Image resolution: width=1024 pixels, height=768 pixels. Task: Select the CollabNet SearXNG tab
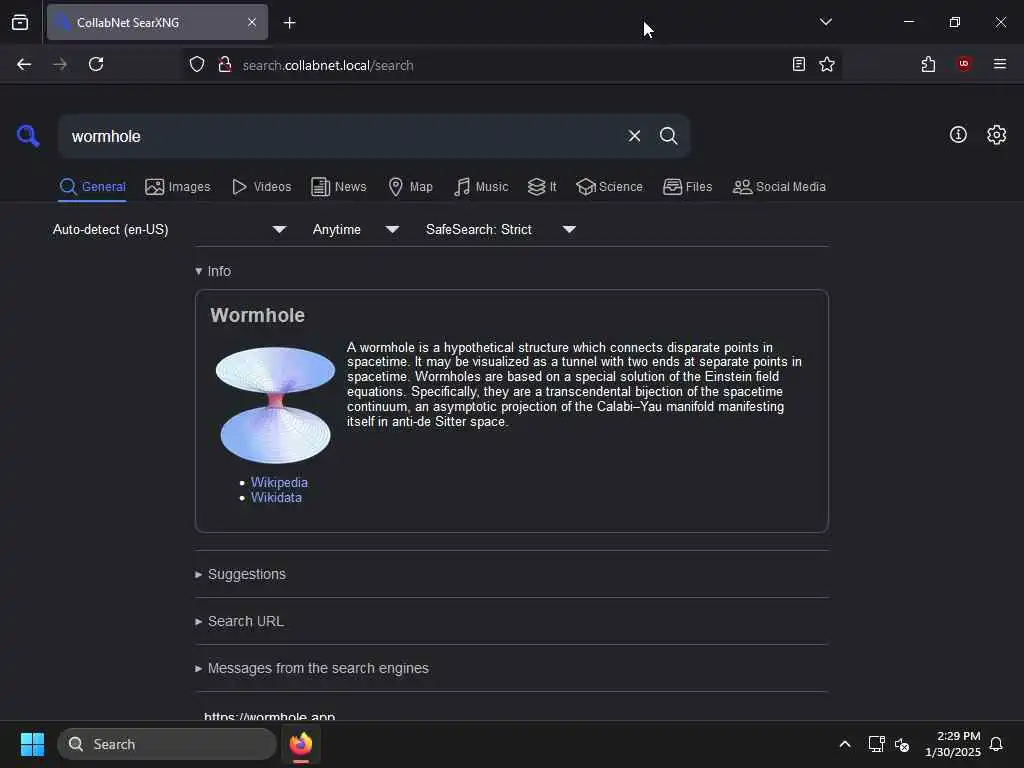click(157, 22)
